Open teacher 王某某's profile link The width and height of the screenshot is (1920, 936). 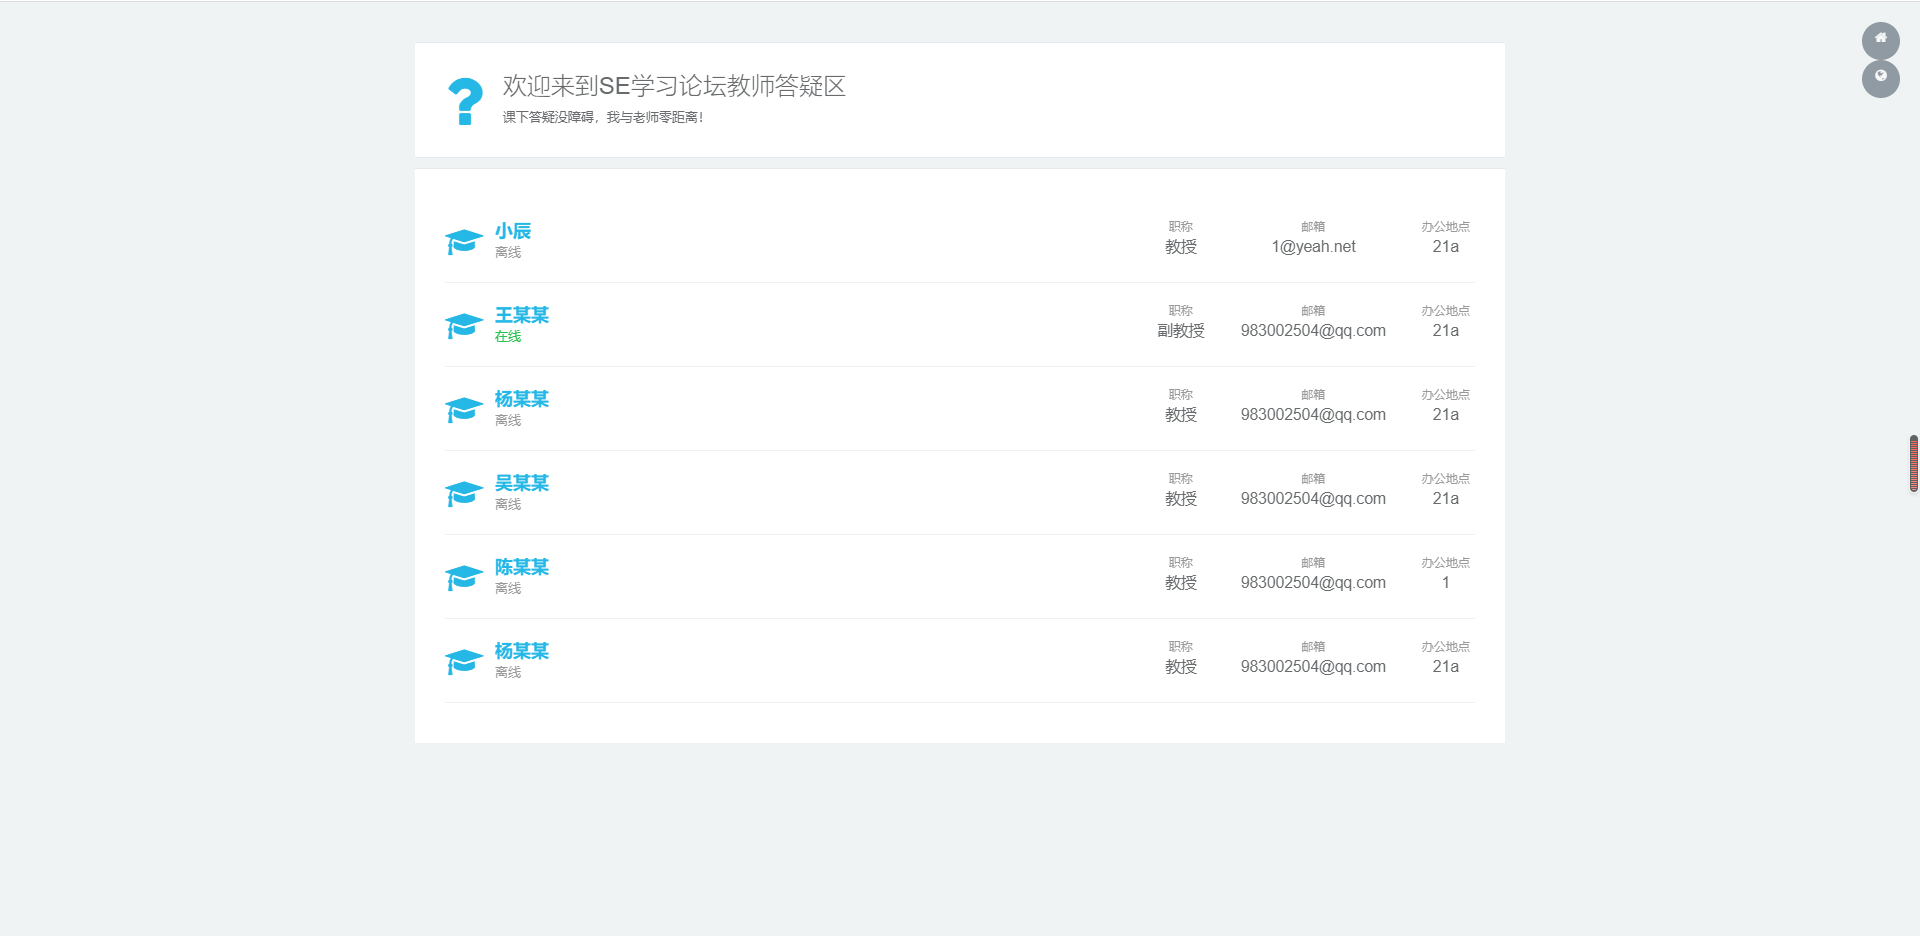point(522,315)
